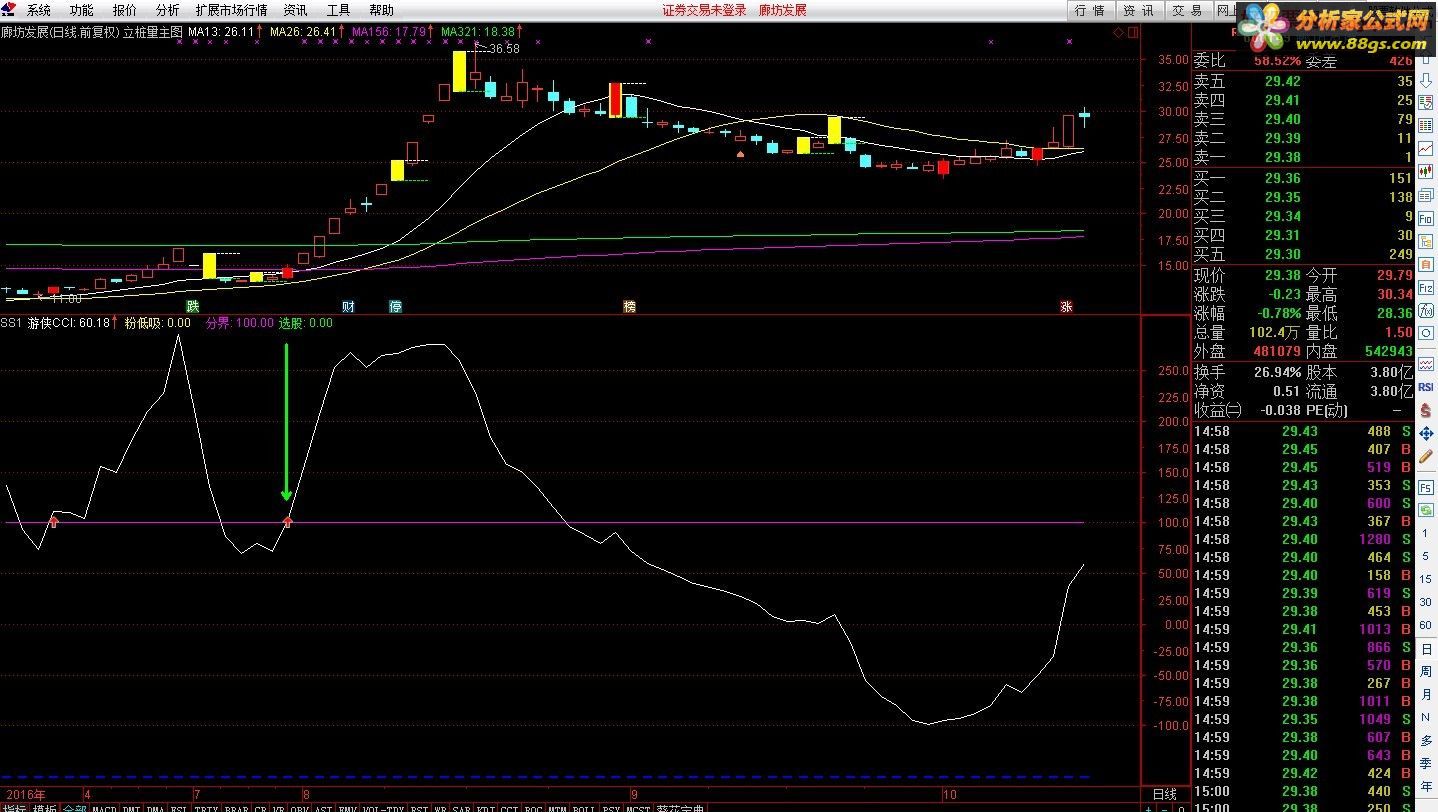Screen dimensions: 1438x812
Task: Open the f(x) formula manager icon
Action: pyautogui.click(x=1427, y=310)
